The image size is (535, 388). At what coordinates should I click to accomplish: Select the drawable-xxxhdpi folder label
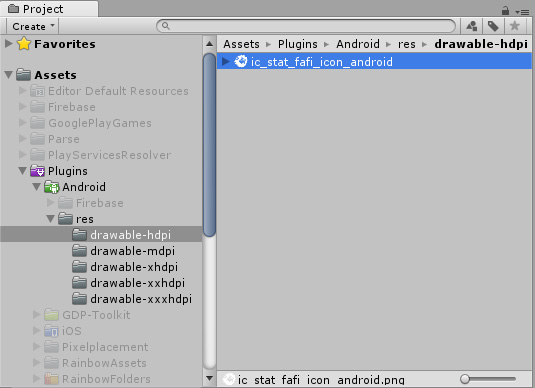tap(141, 299)
